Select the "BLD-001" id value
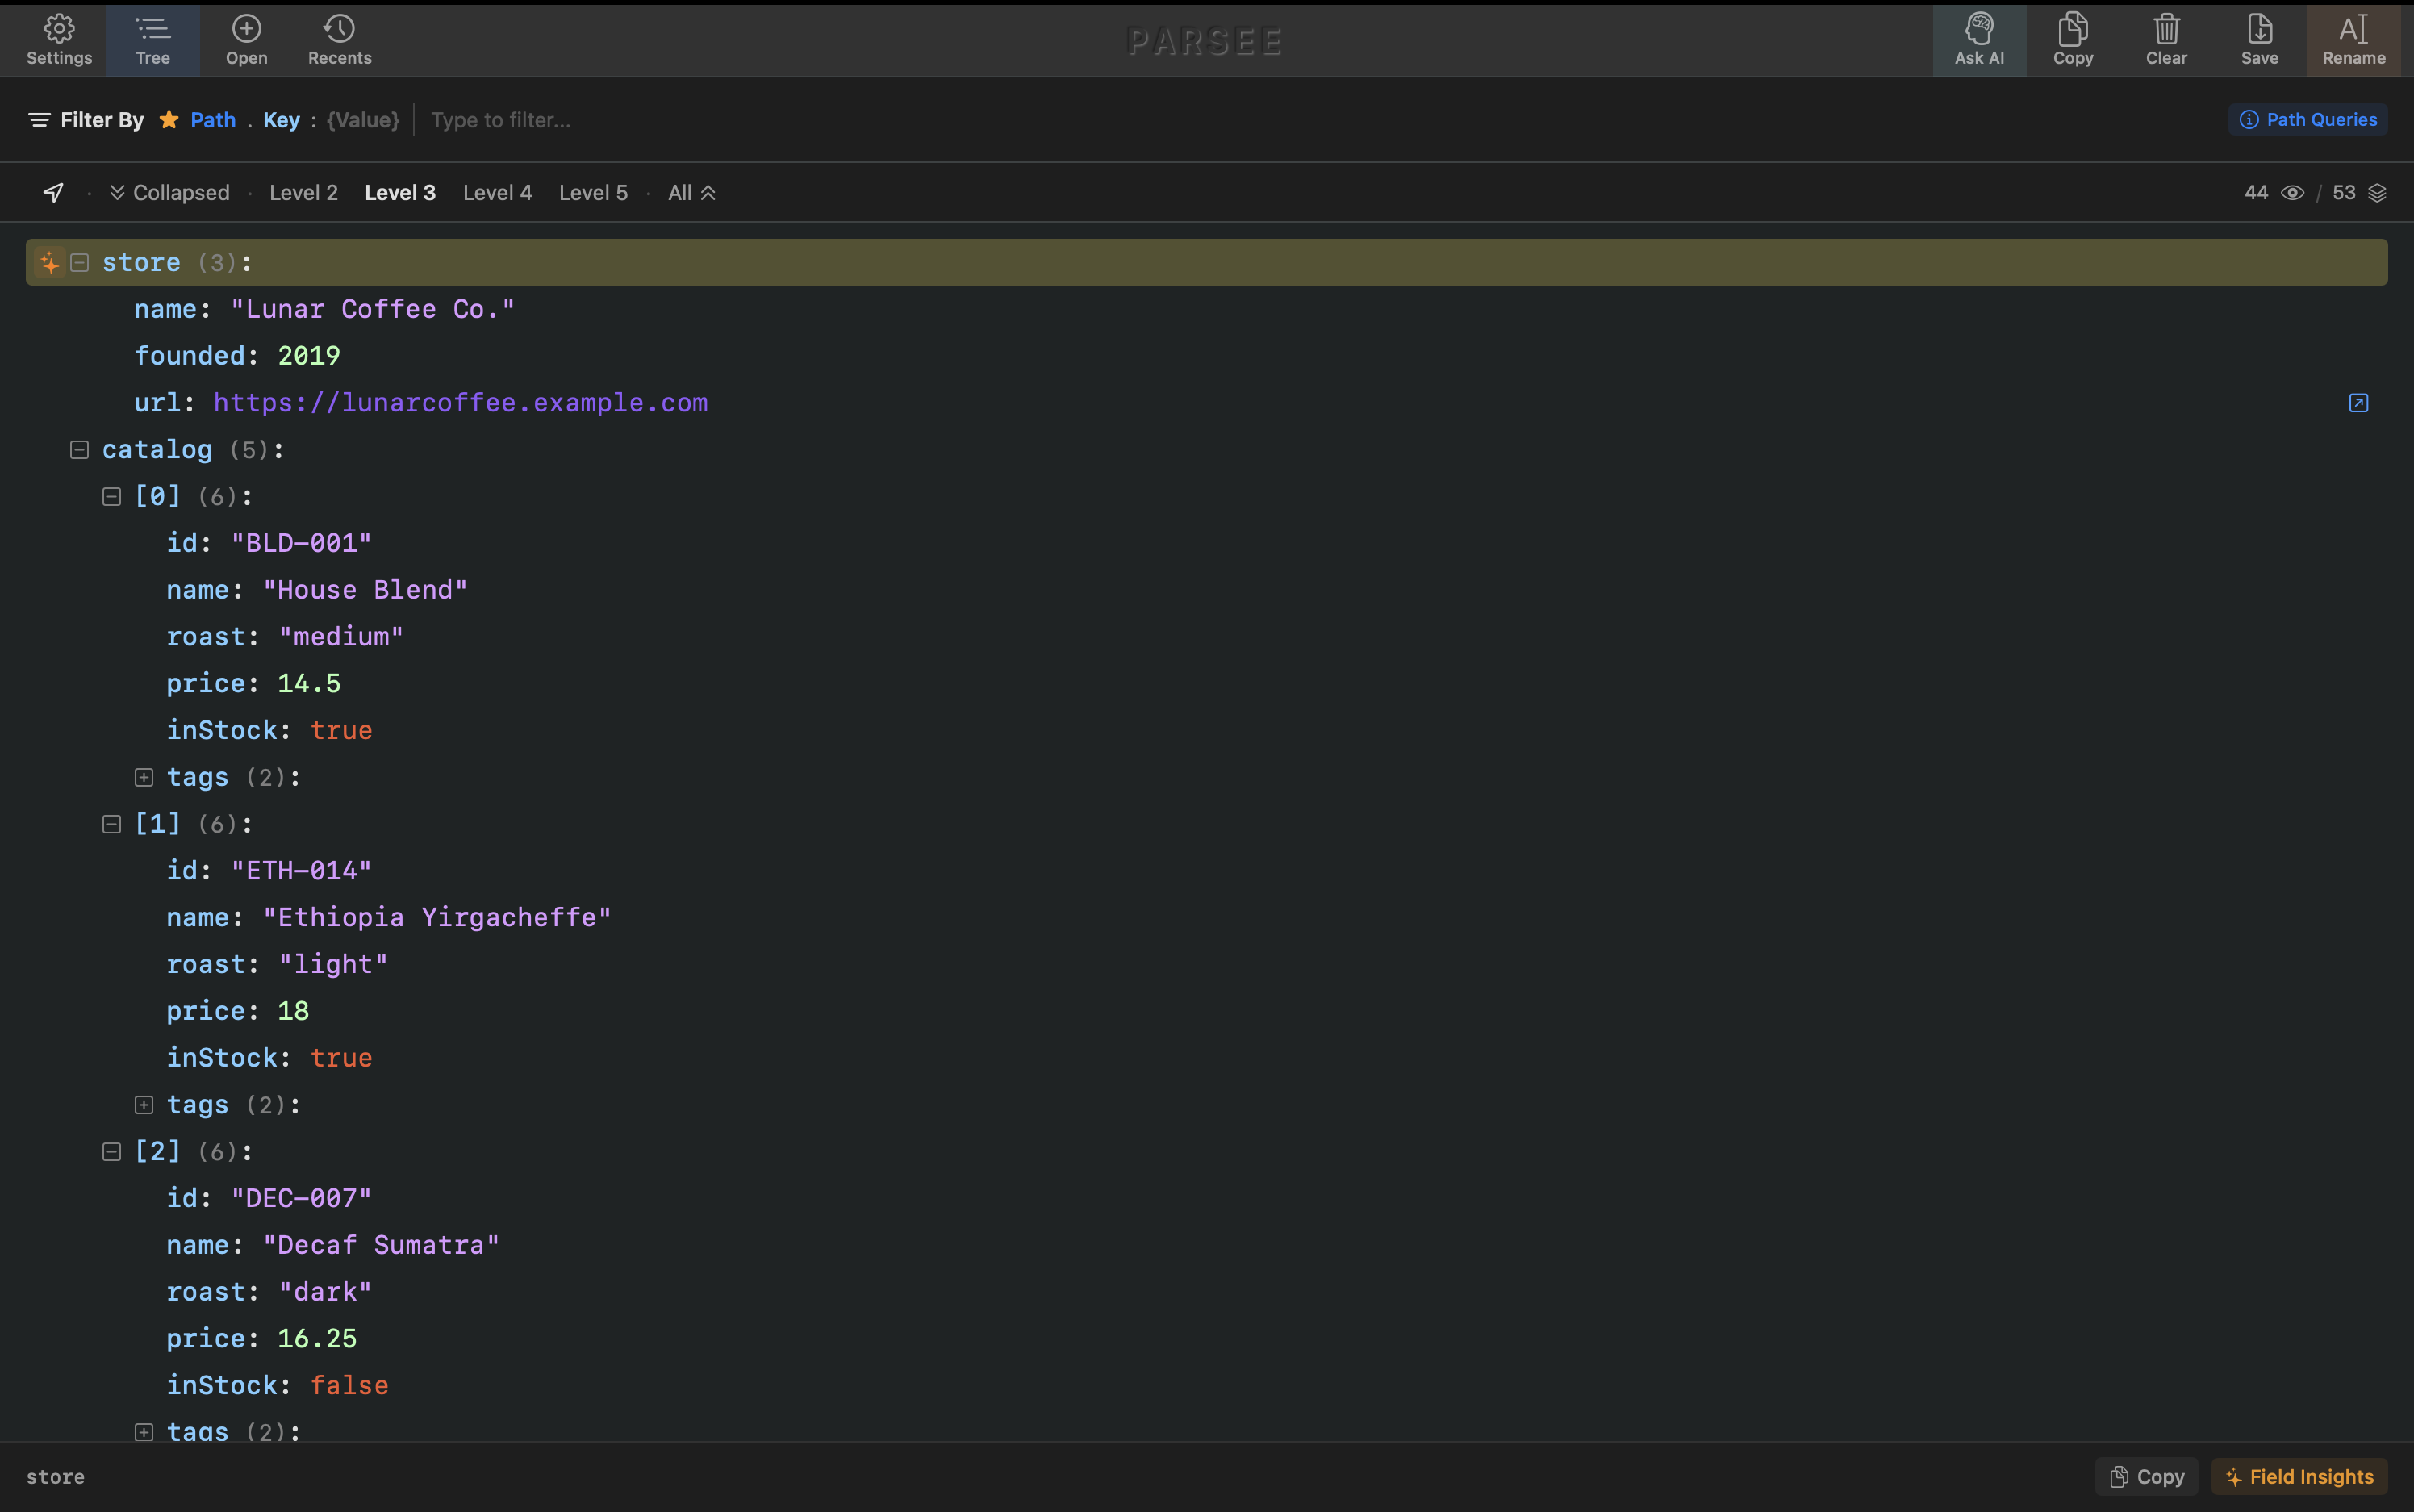Viewport: 2414px width, 1512px height. pyautogui.click(x=301, y=543)
